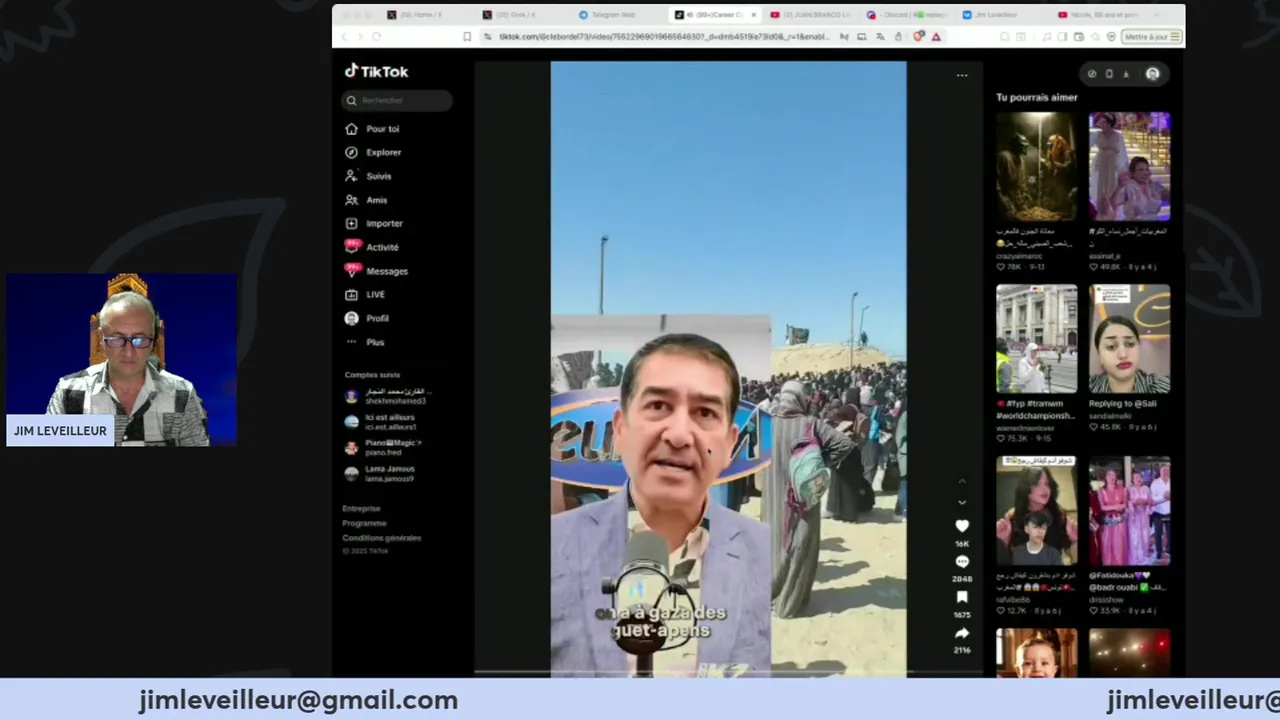
Task: Select Importer to upload a video
Action: (374, 223)
